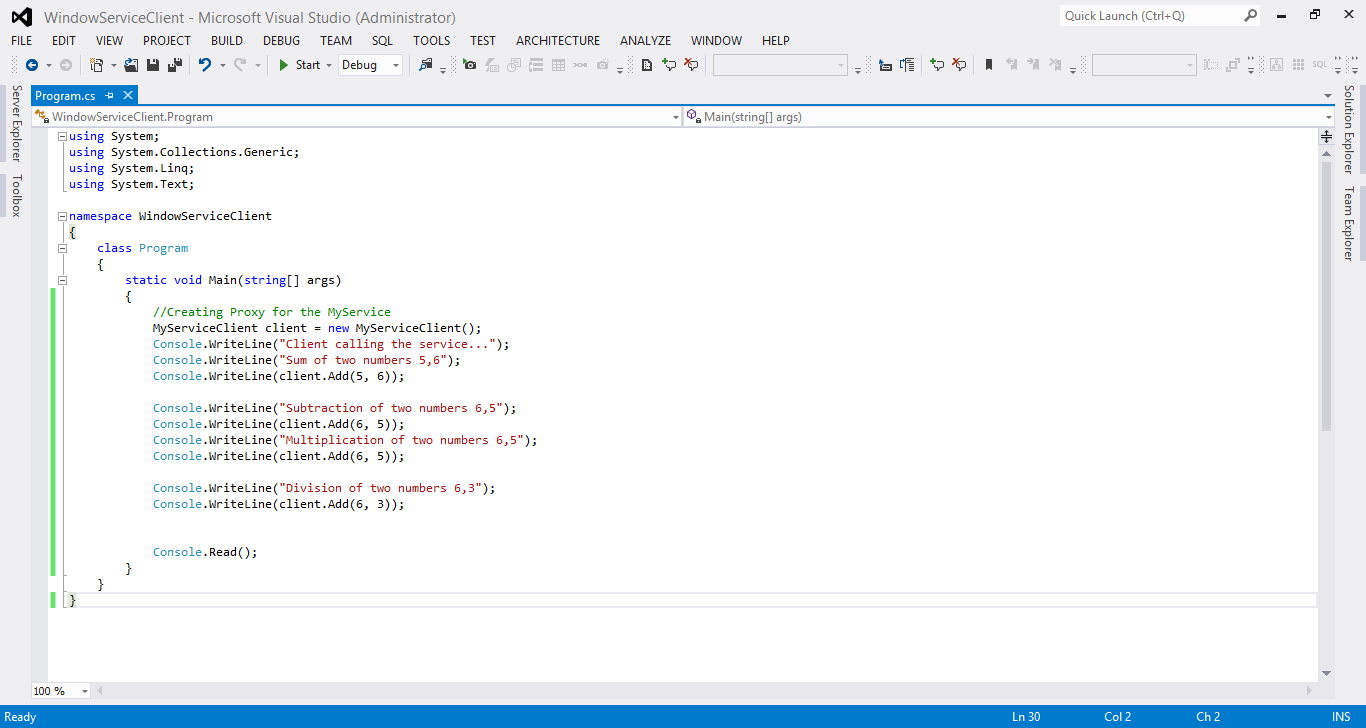The height and width of the screenshot is (728, 1366).
Task: Click the Start debugging button
Action: click(x=298, y=65)
